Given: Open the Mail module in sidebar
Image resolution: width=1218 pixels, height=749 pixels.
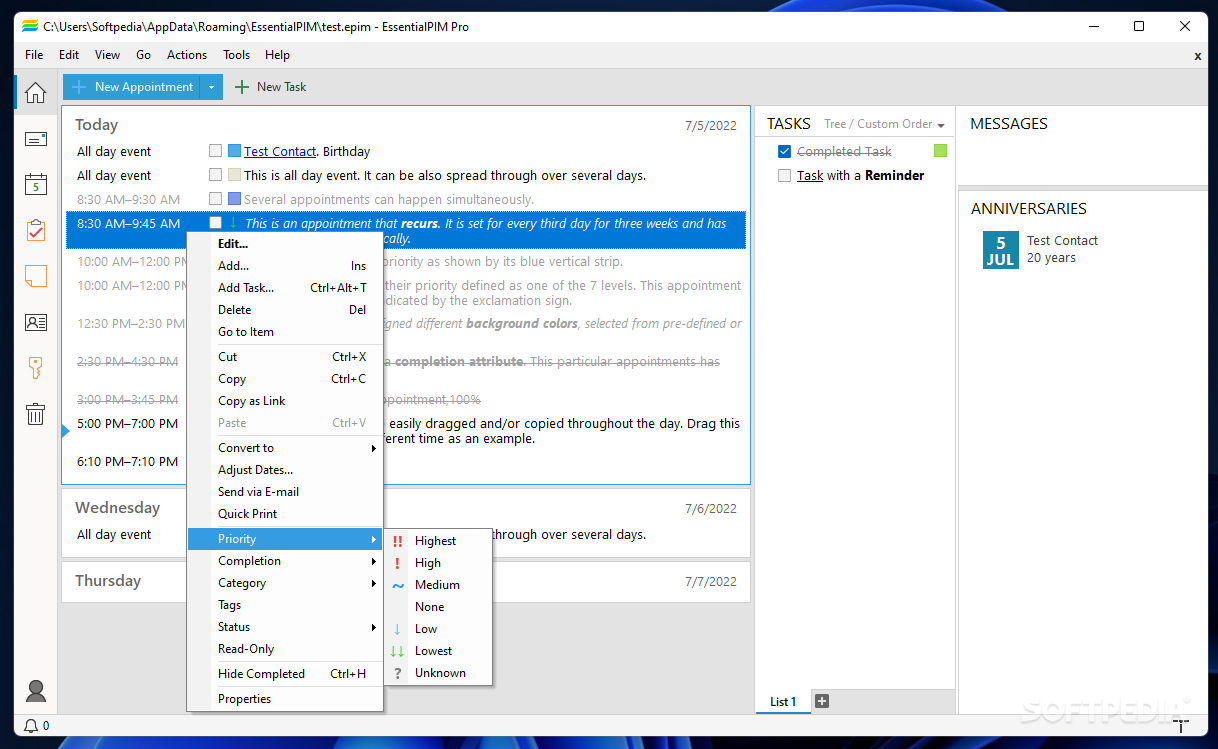Looking at the screenshot, I should click(36, 139).
